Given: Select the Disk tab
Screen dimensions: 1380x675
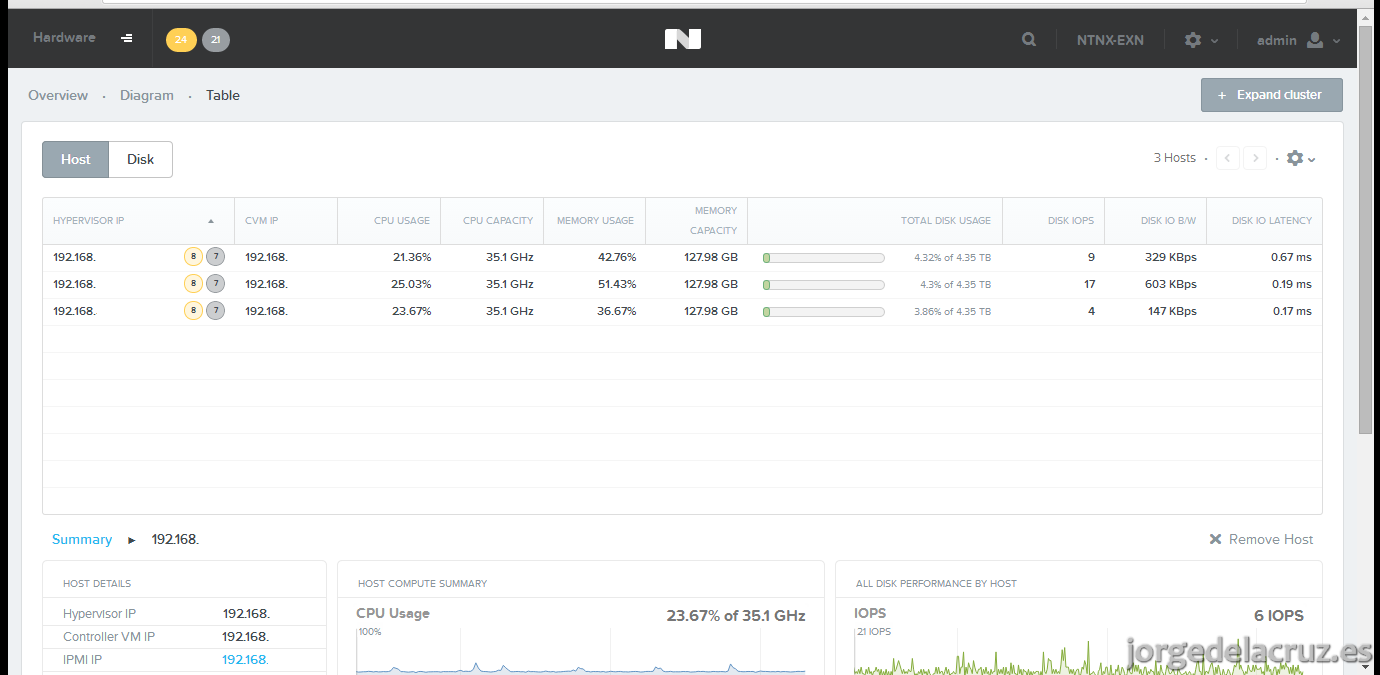Looking at the screenshot, I should [x=140, y=159].
